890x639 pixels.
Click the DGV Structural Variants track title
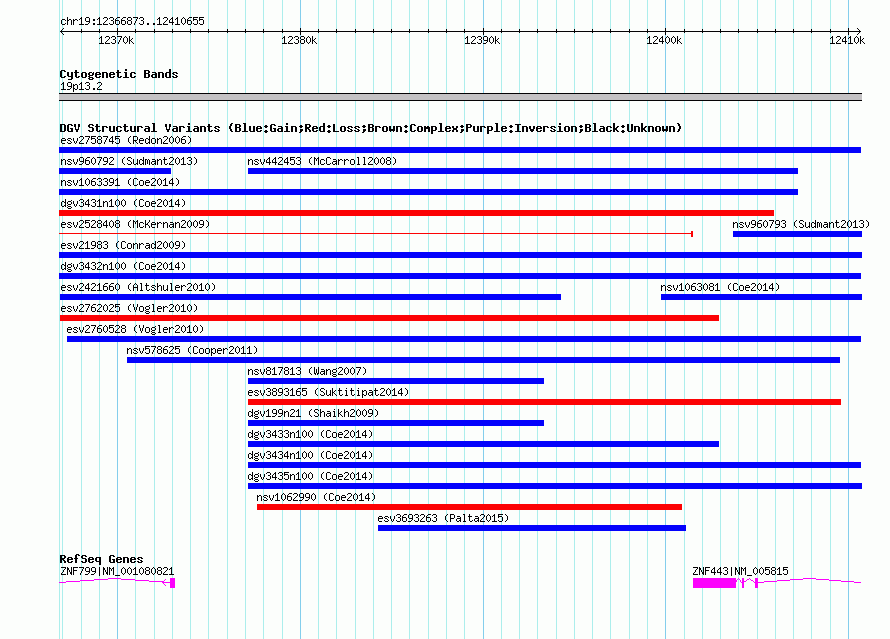pyautogui.click(x=371, y=128)
